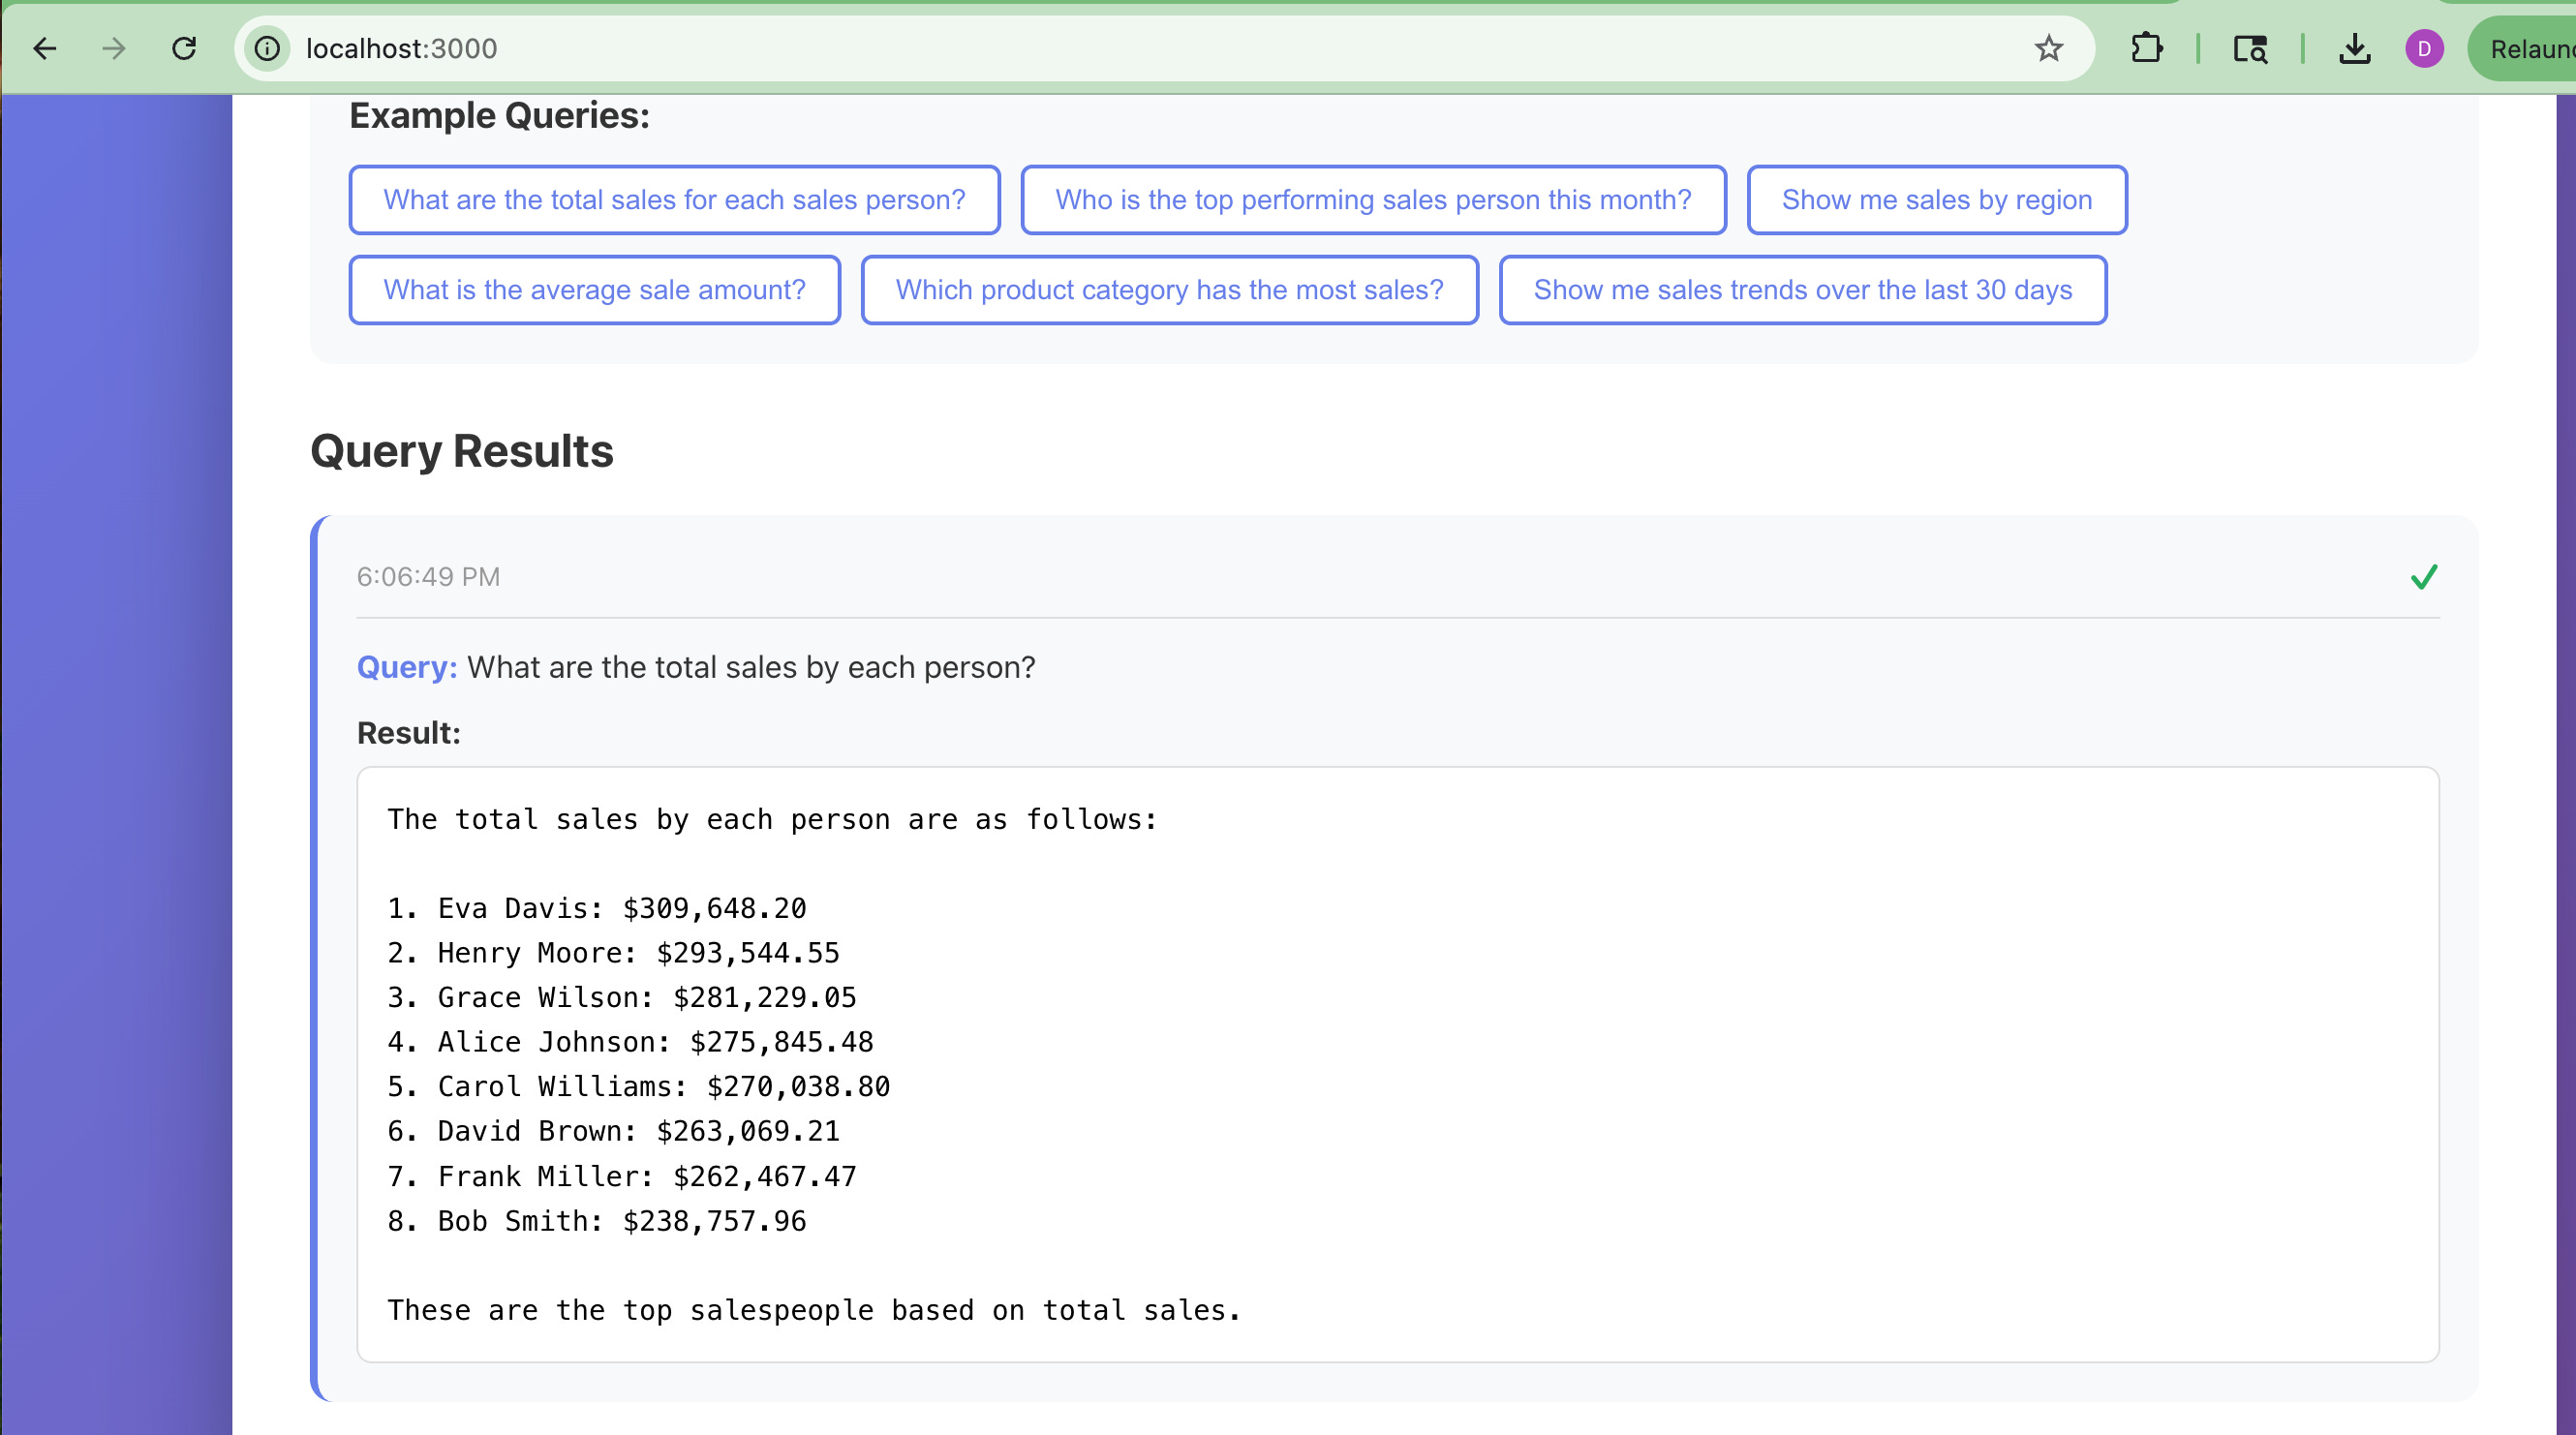Screen dimensions: 2576x1435
Task: Open the browser extensions puzzle icon
Action: coord(2146,48)
